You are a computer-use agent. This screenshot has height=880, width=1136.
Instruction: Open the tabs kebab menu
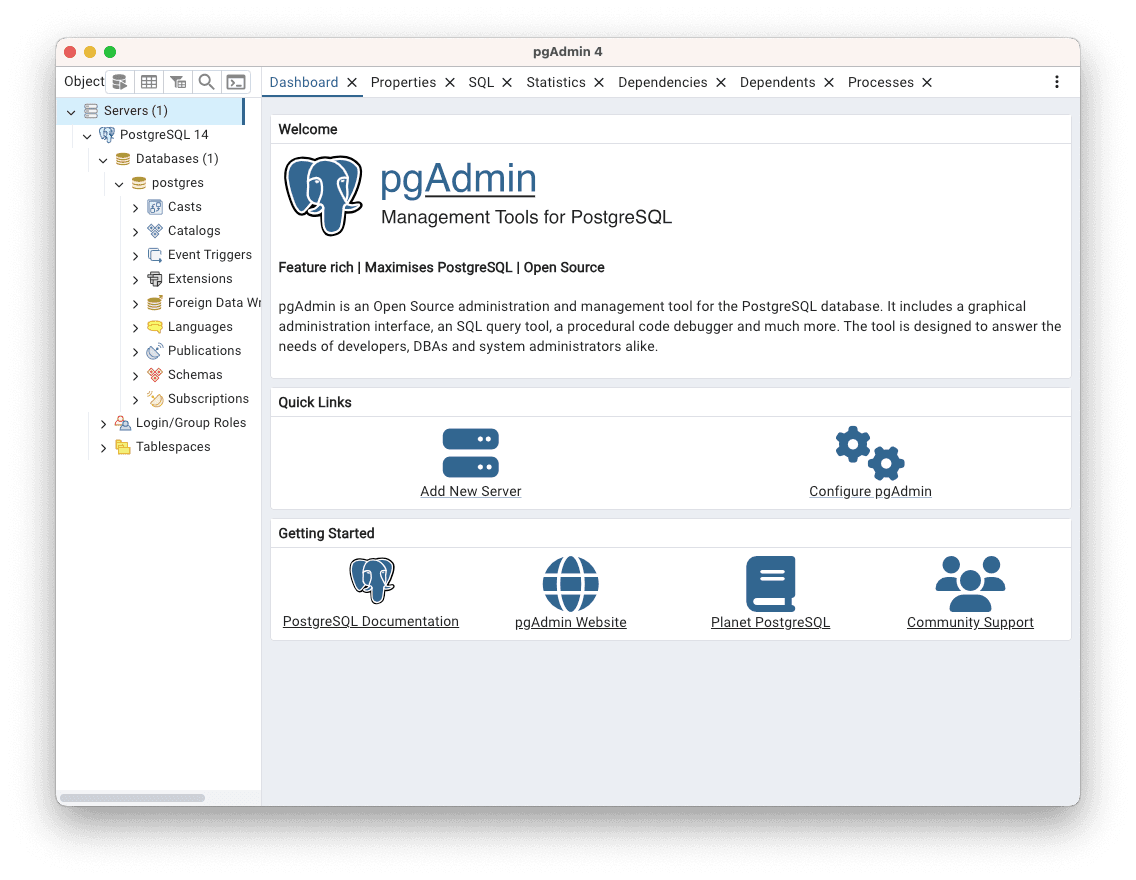click(x=1057, y=82)
